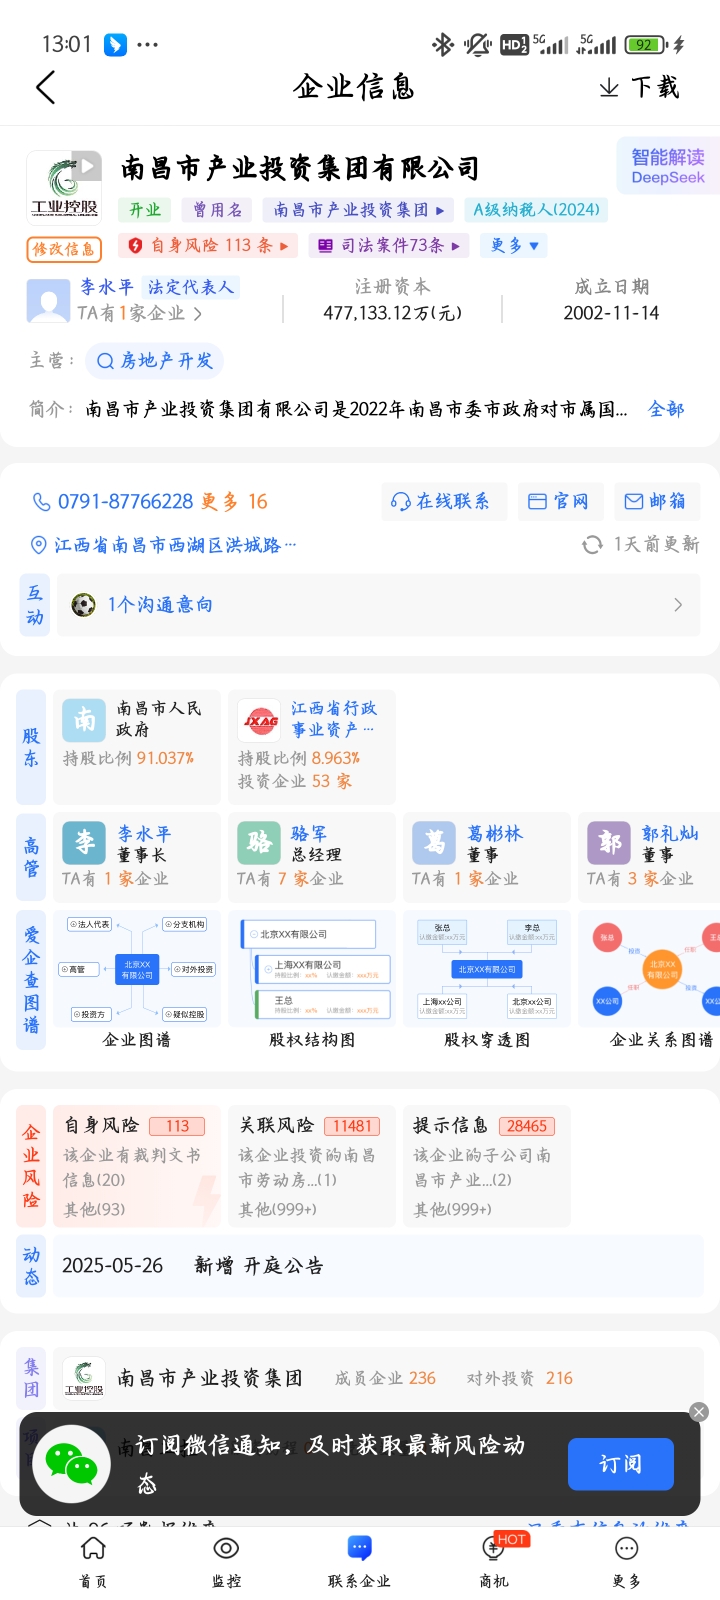Screen dimensions: 720x1600
Task: View 成员企业 236 list
Action: 385,1378
